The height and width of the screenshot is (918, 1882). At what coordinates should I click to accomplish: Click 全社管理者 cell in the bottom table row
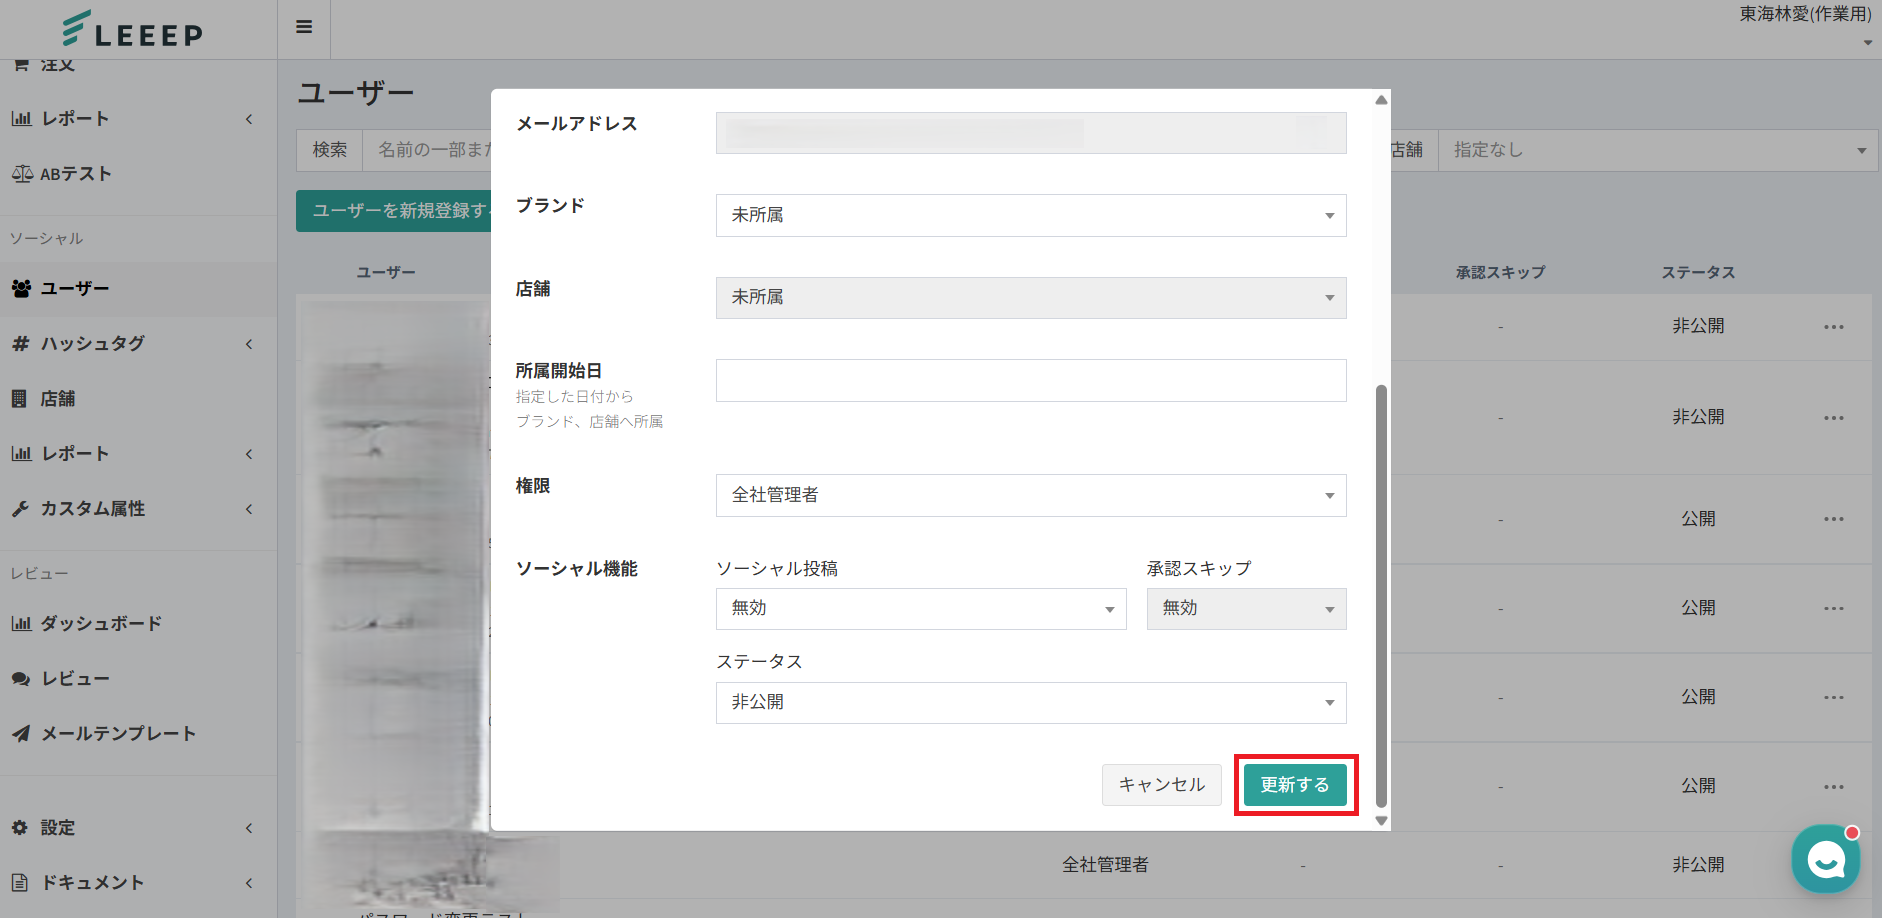tap(1105, 865)
